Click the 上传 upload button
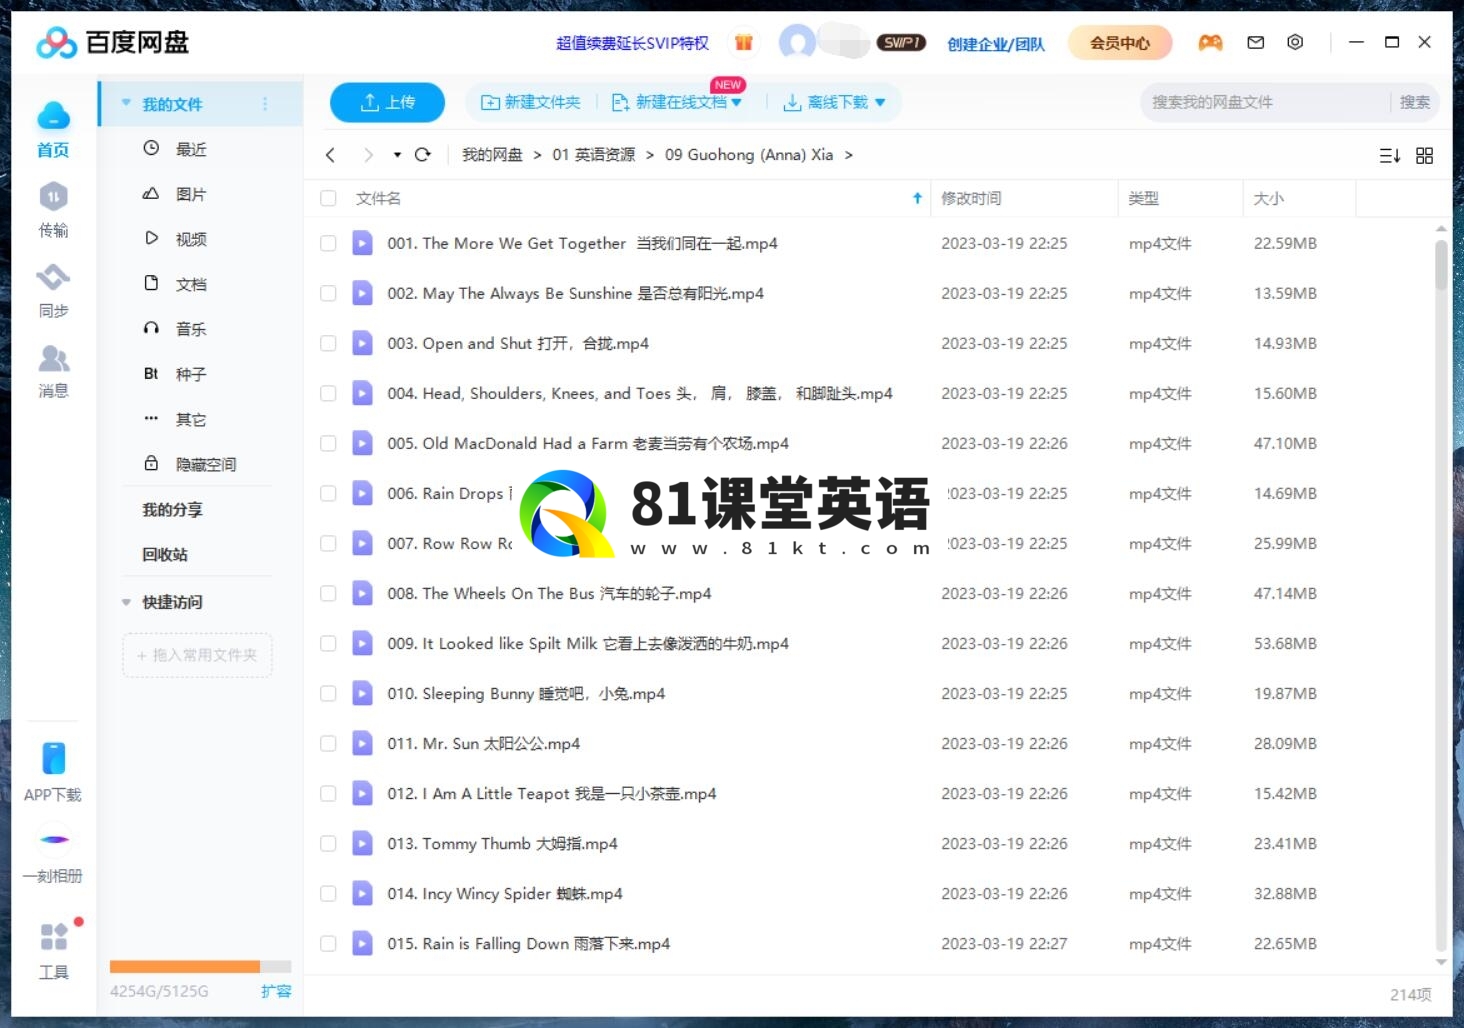 (387, 102)
